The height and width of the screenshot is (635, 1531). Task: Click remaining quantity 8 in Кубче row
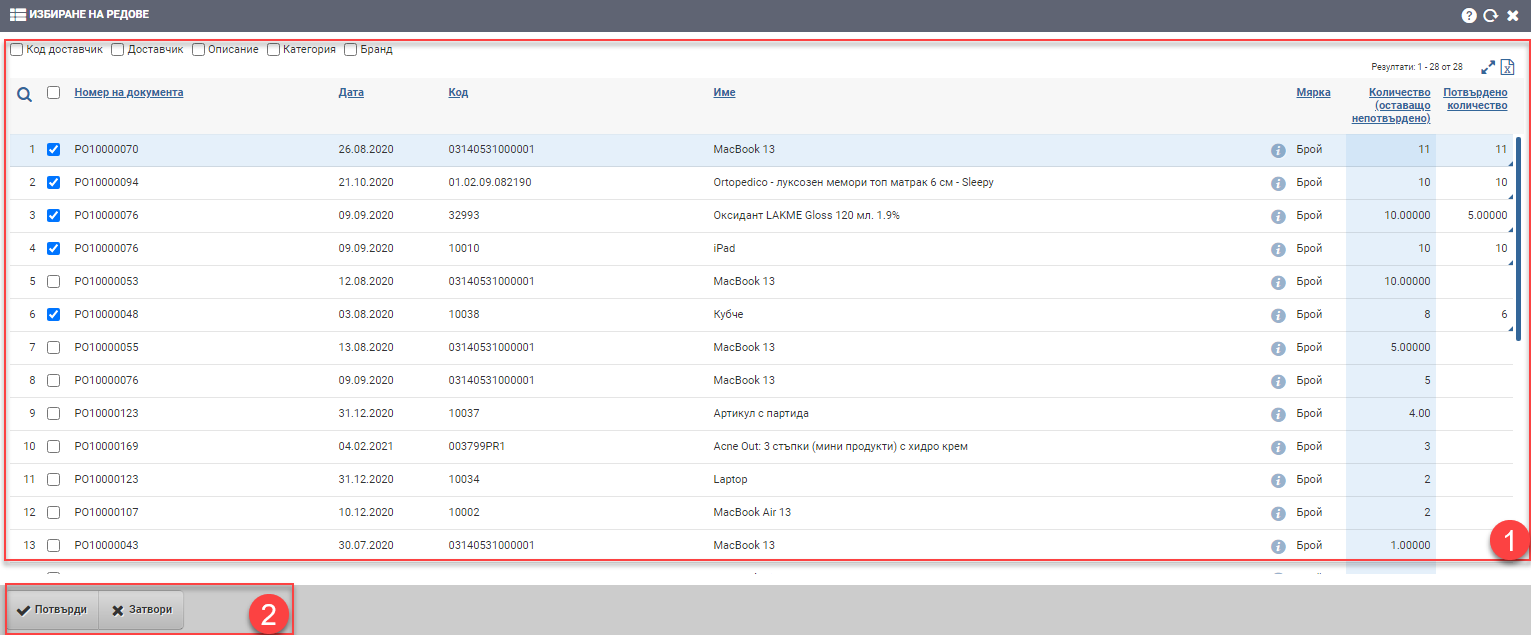[x=1427, y=314]
